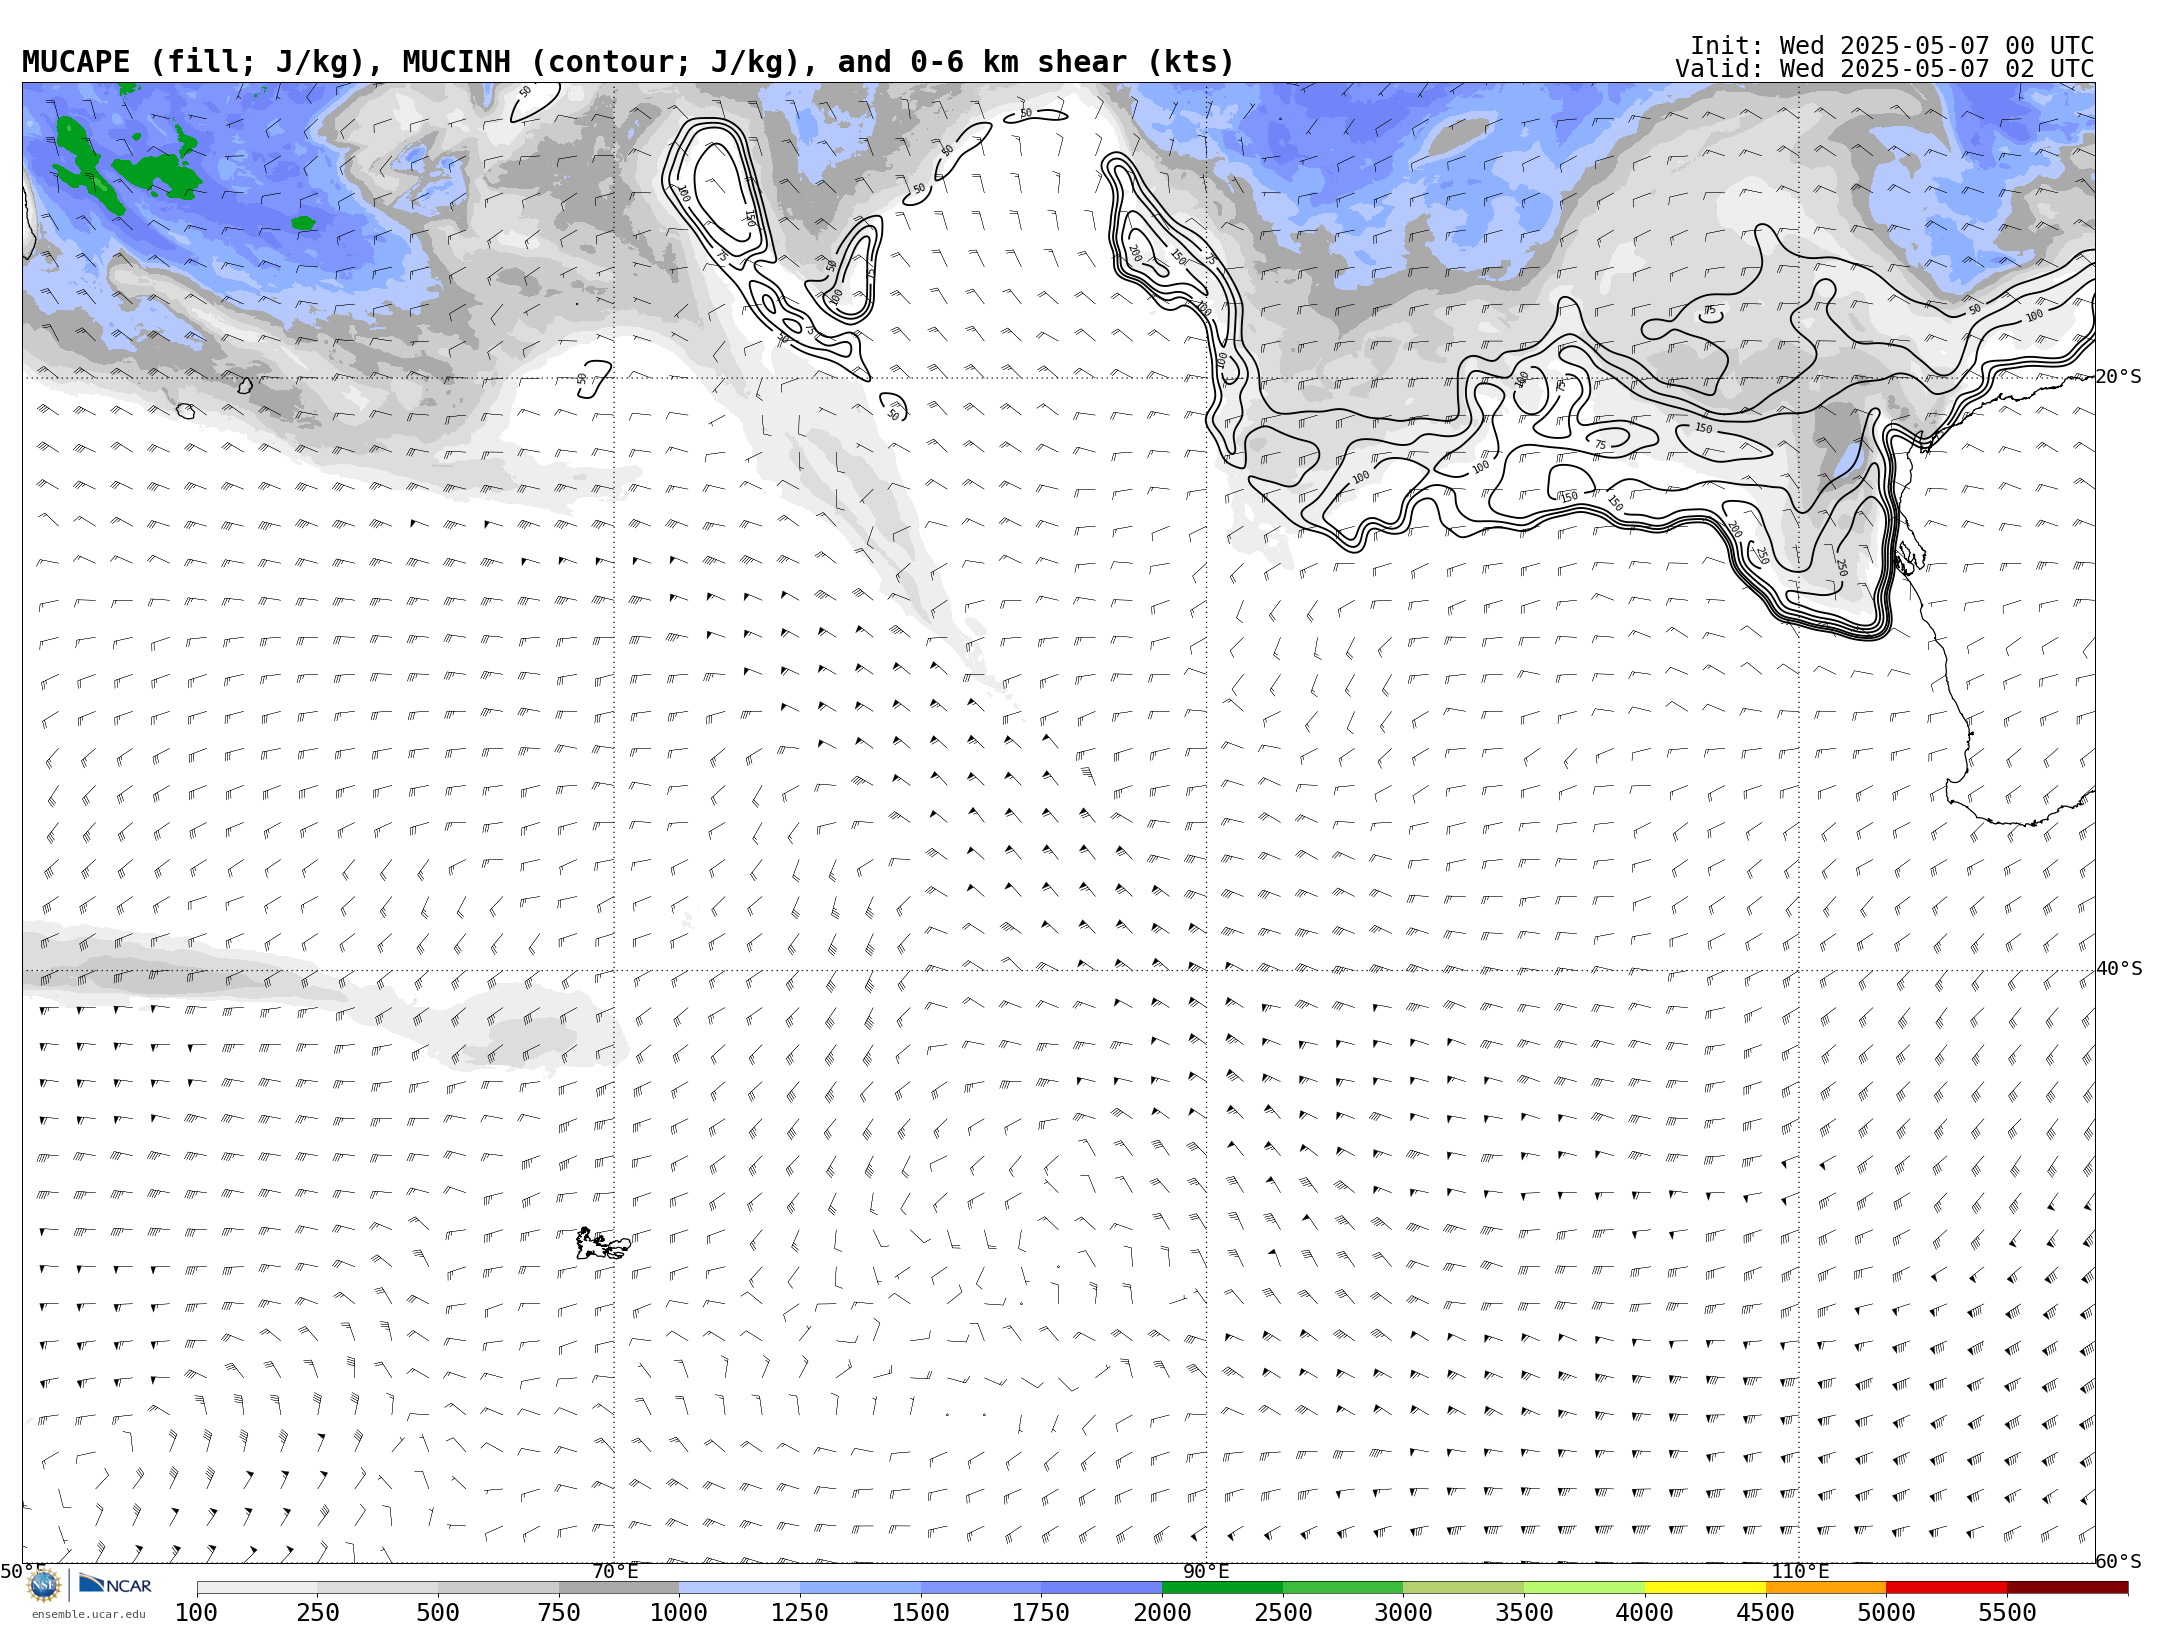Click the colorbar label 100

pos(196,1613)
